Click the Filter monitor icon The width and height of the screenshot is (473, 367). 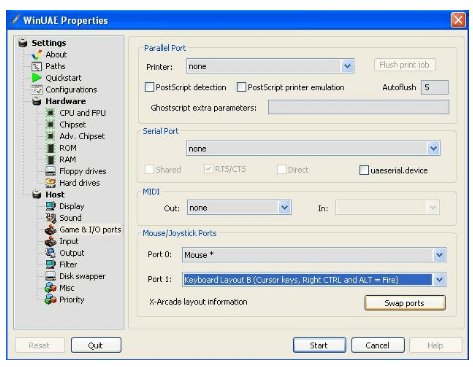pos(50,264)
